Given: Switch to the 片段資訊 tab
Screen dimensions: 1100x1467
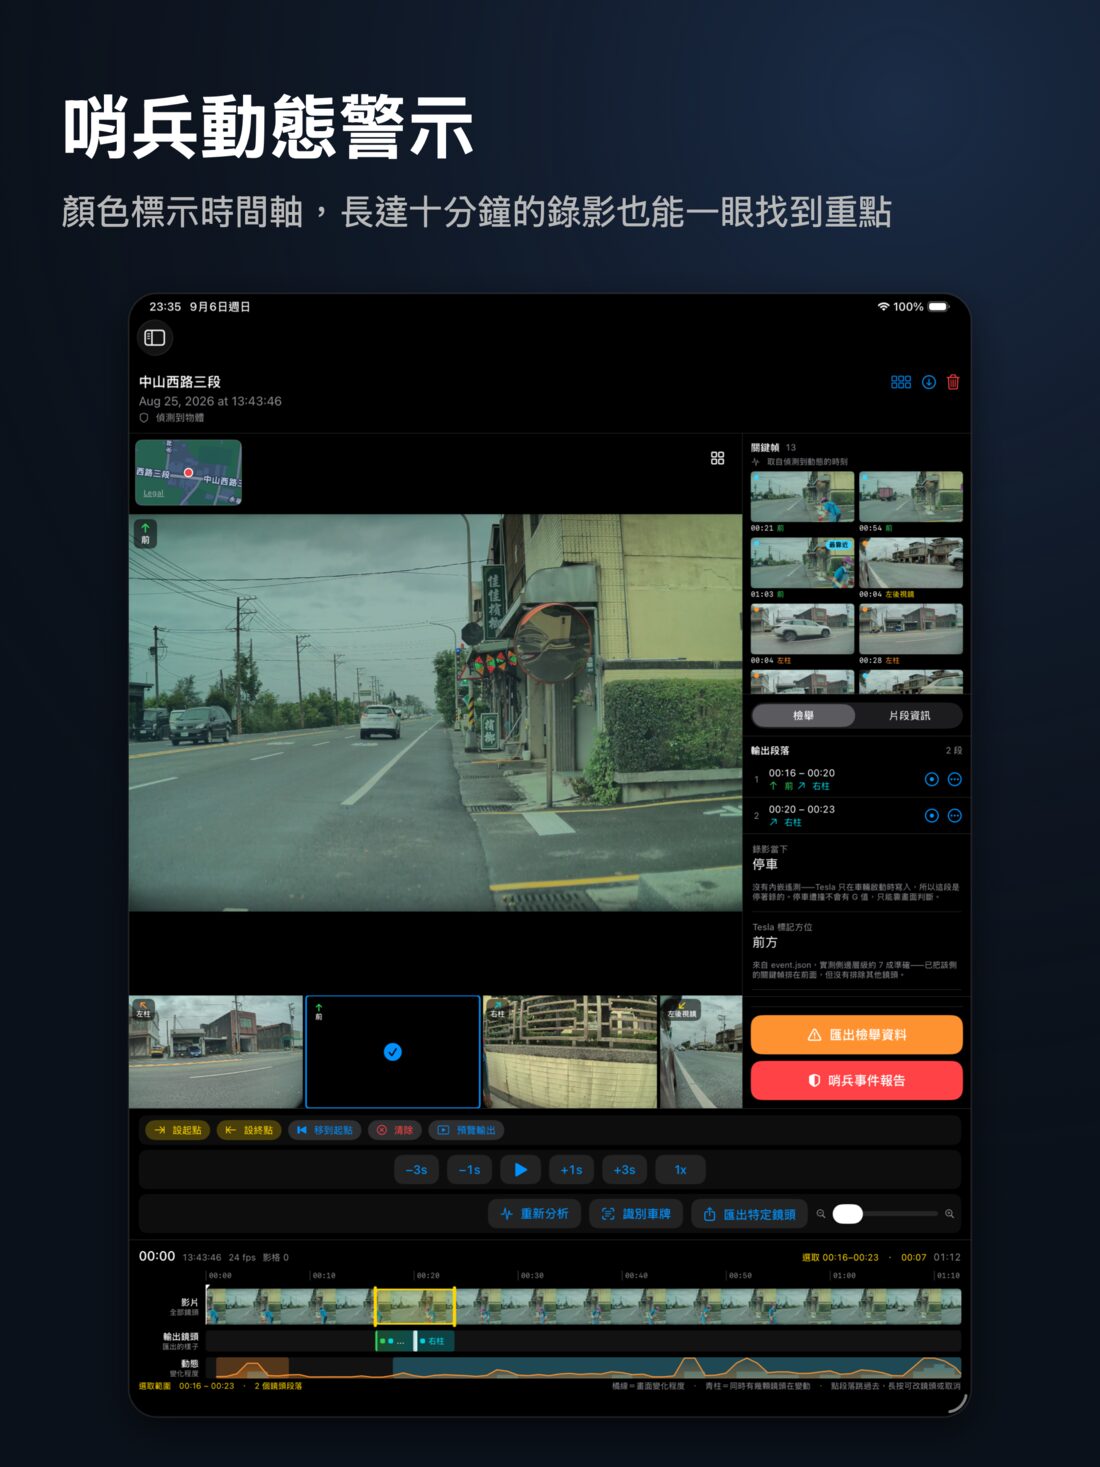Looking at the screenshot, I should [x=909, y=716].
